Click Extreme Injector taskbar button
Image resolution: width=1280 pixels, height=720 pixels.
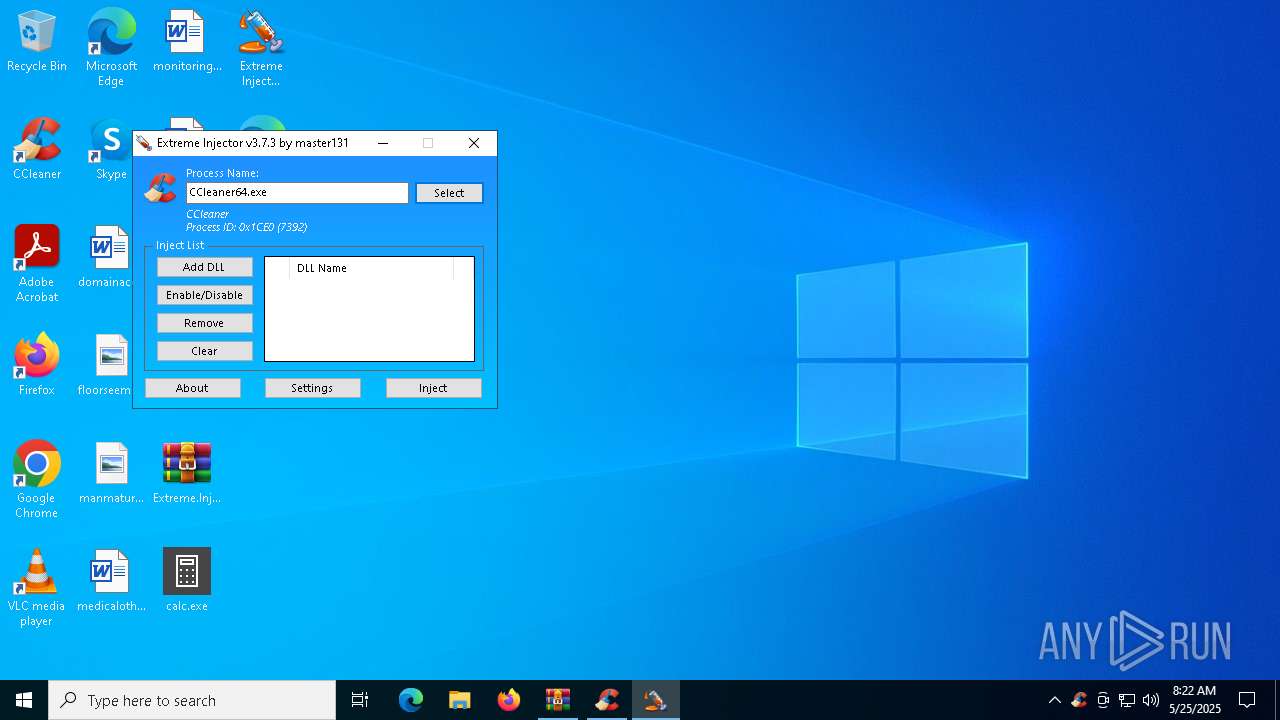pos(656,700)
